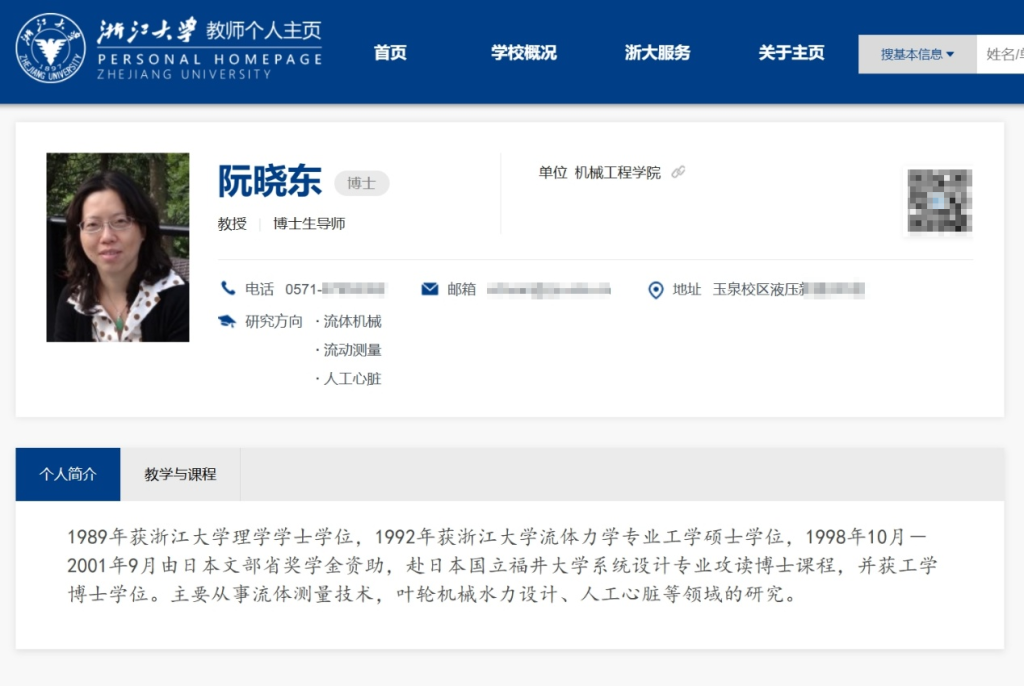Click the professor's profile photo

point(118,247)
